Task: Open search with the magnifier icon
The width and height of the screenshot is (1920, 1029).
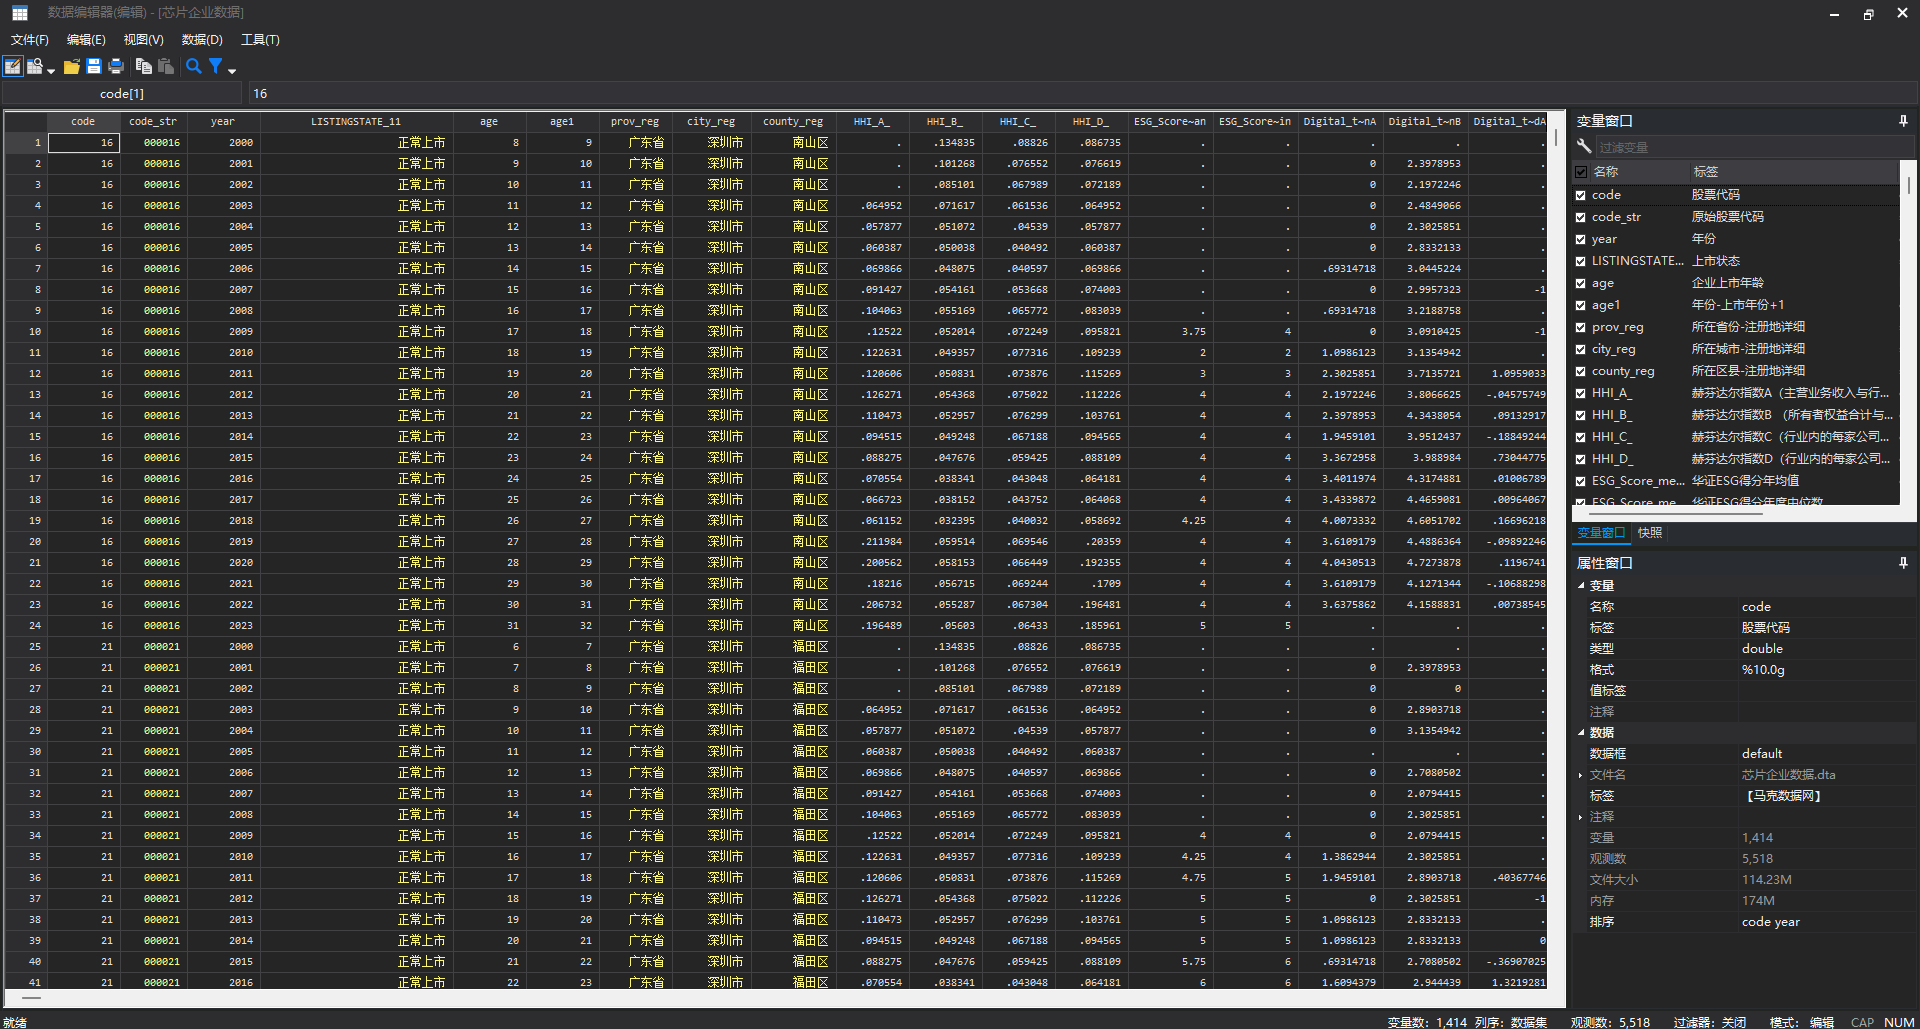Action: click(x=194, y=66)
